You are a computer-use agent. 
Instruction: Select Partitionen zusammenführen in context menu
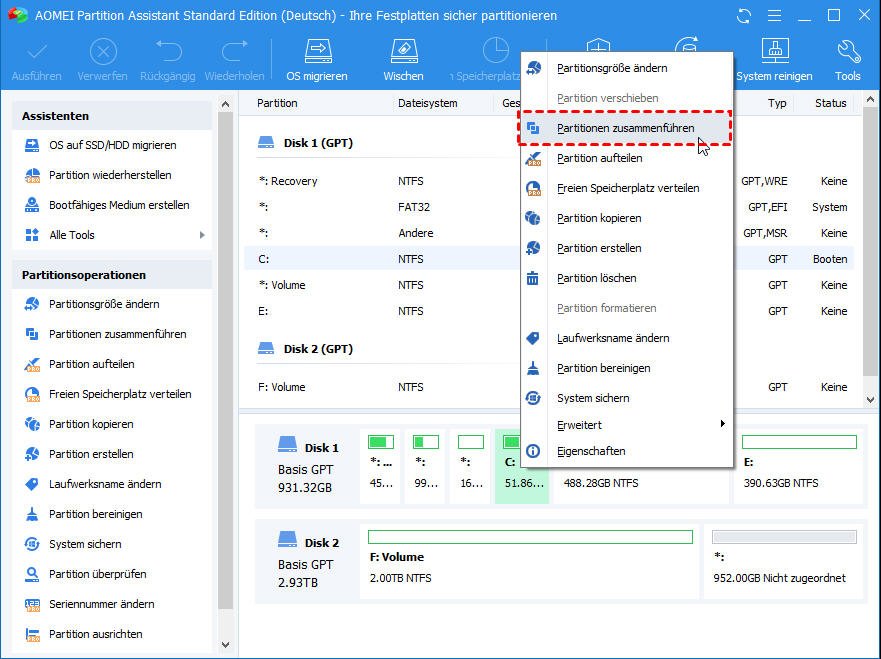(x=625, y=128)
